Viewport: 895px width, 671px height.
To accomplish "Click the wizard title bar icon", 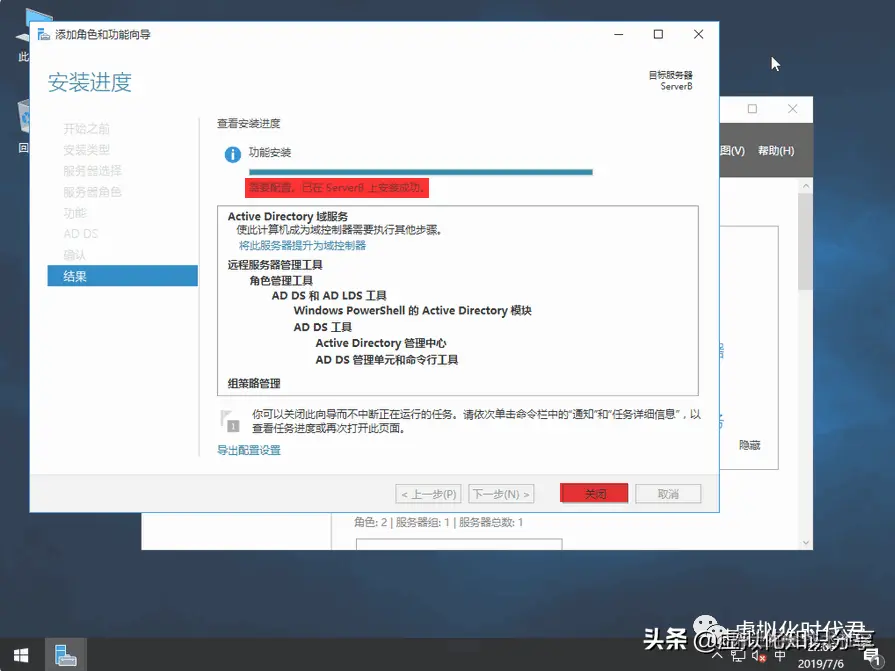I will 41,33.
